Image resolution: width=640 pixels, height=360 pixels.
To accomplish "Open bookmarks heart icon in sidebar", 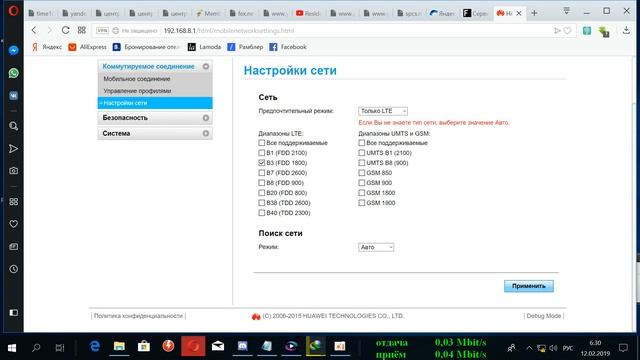I will [13, 224].
